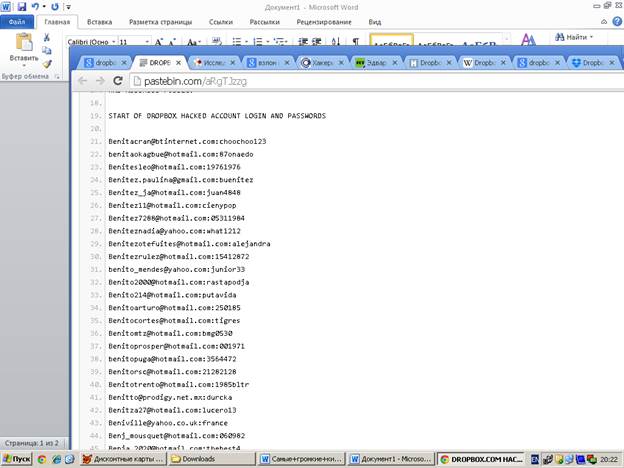Launch Chrome from the quick launch bar
The image size is (624, 468).
pyautogui.click(x=41, y=459)
